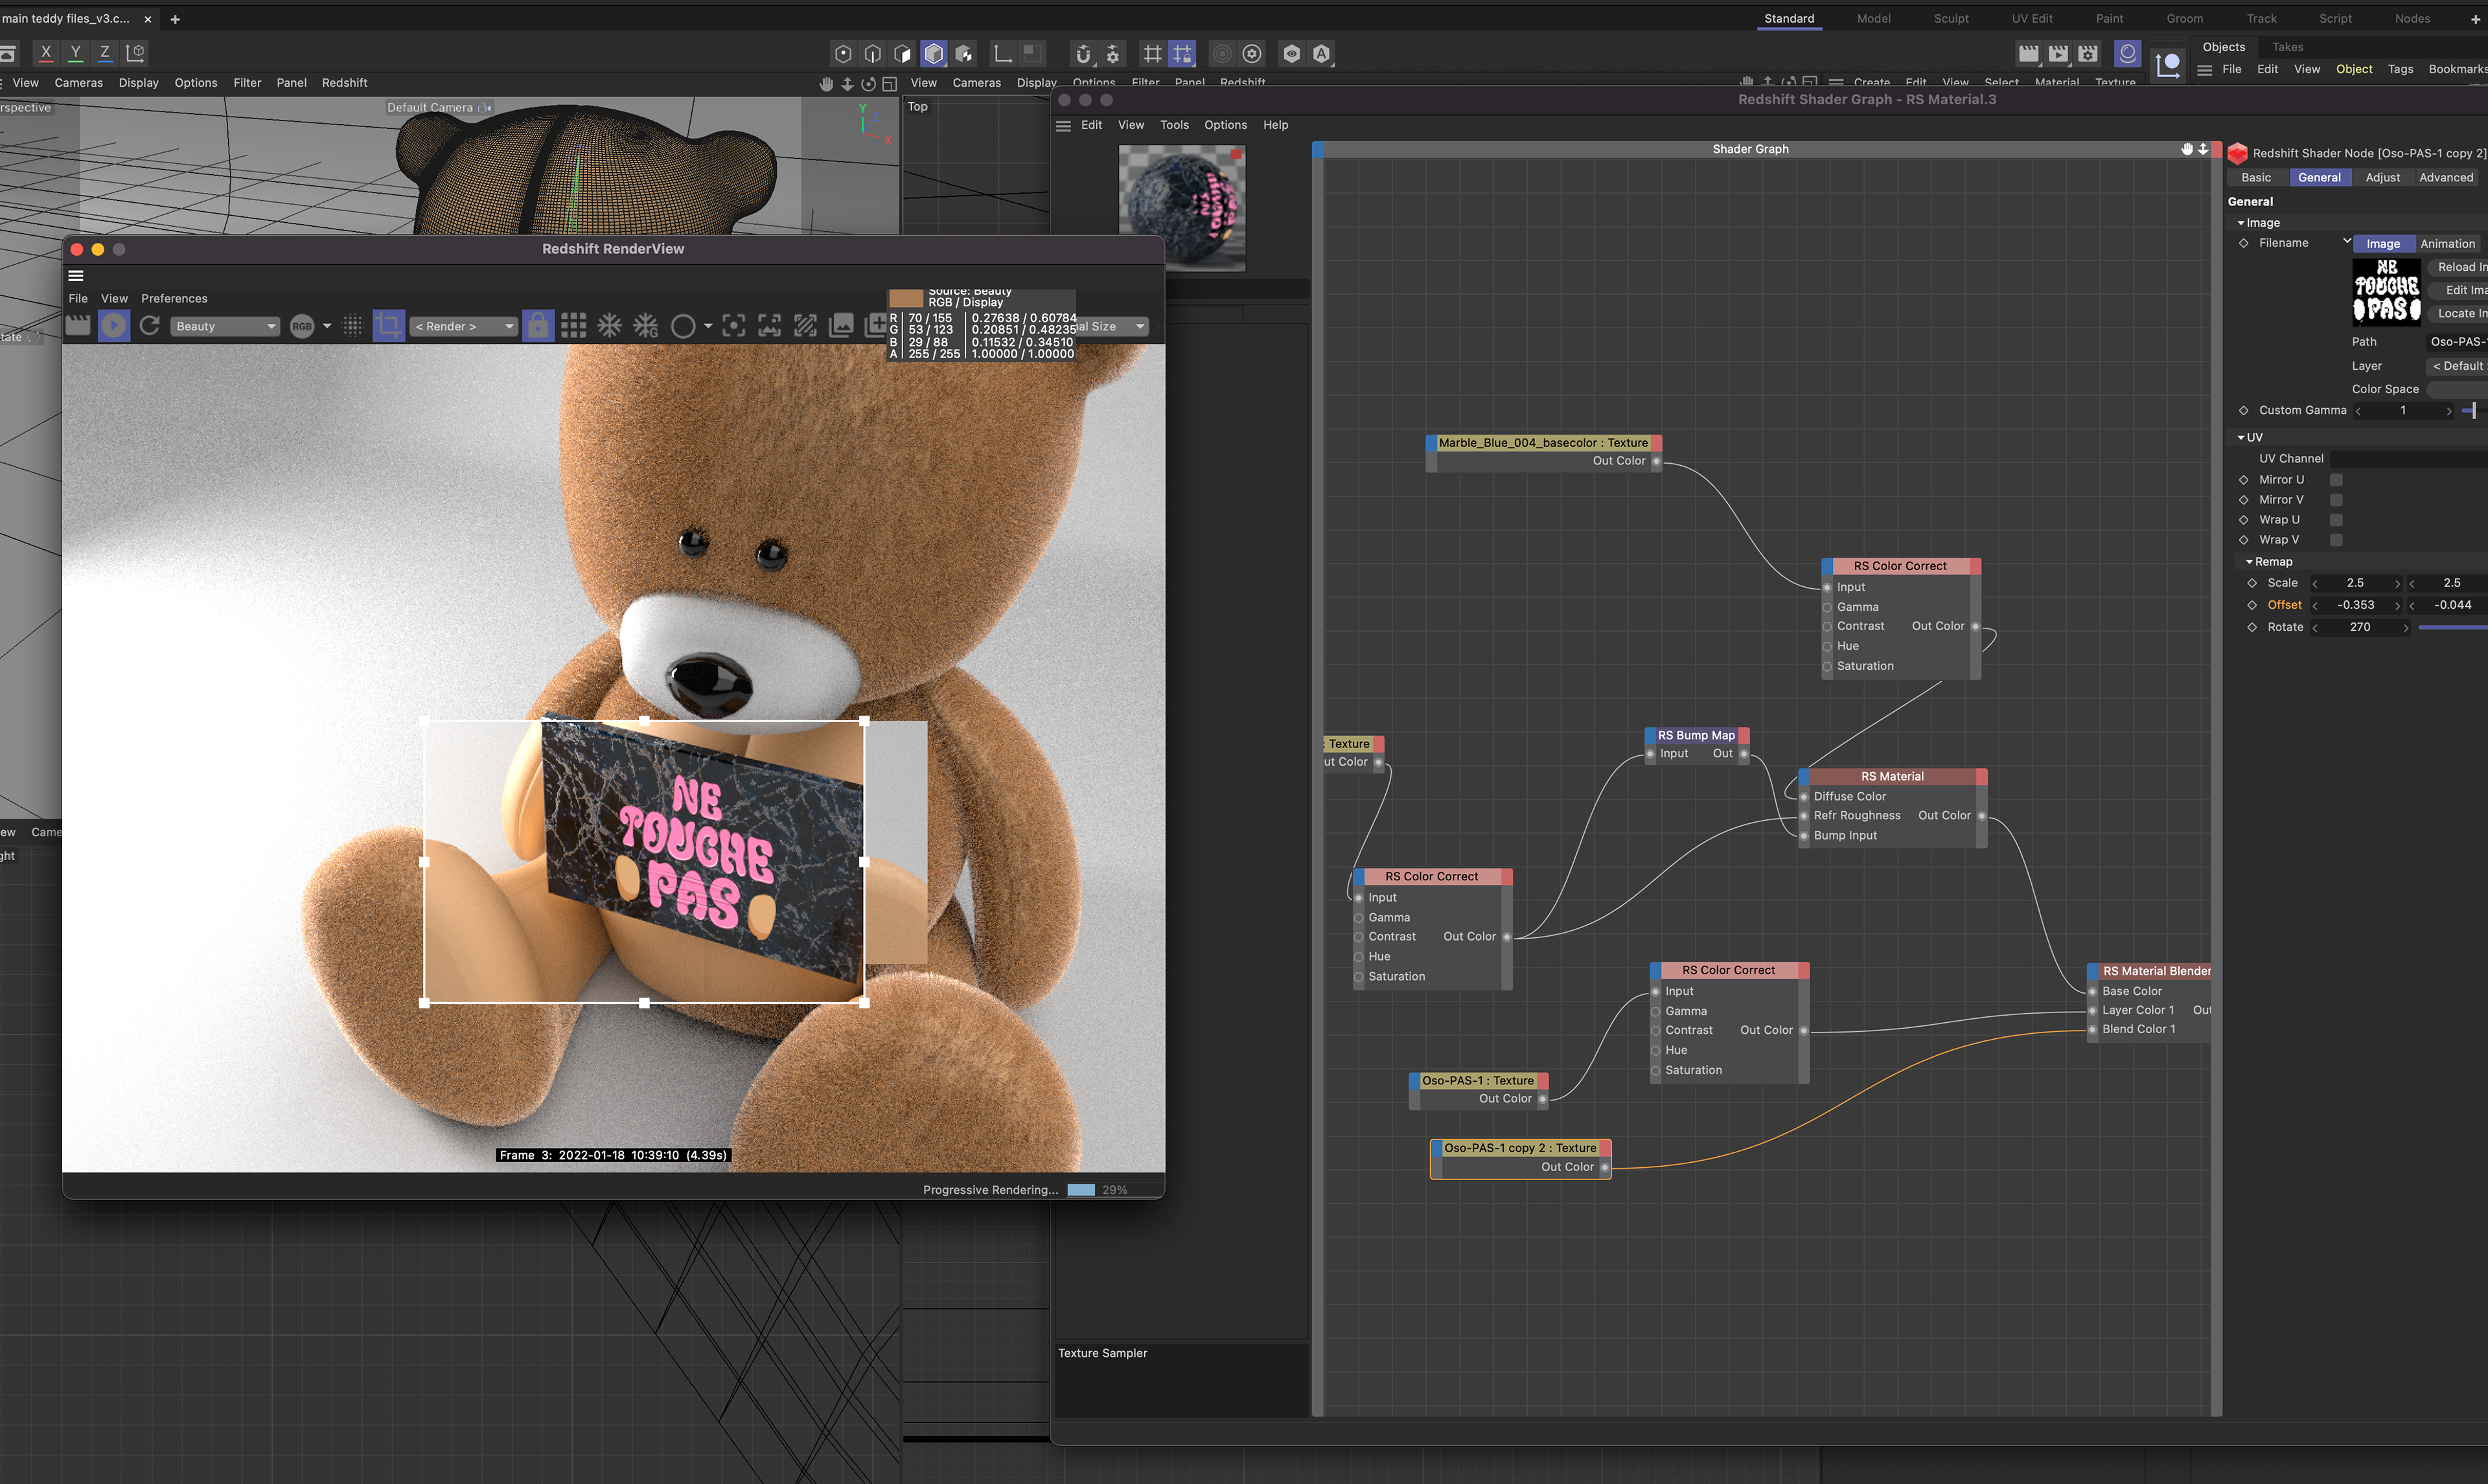Viewport: 2488px width, 1484px height.
Task: Open the < Render > camera dropdown
Action: 463,327
